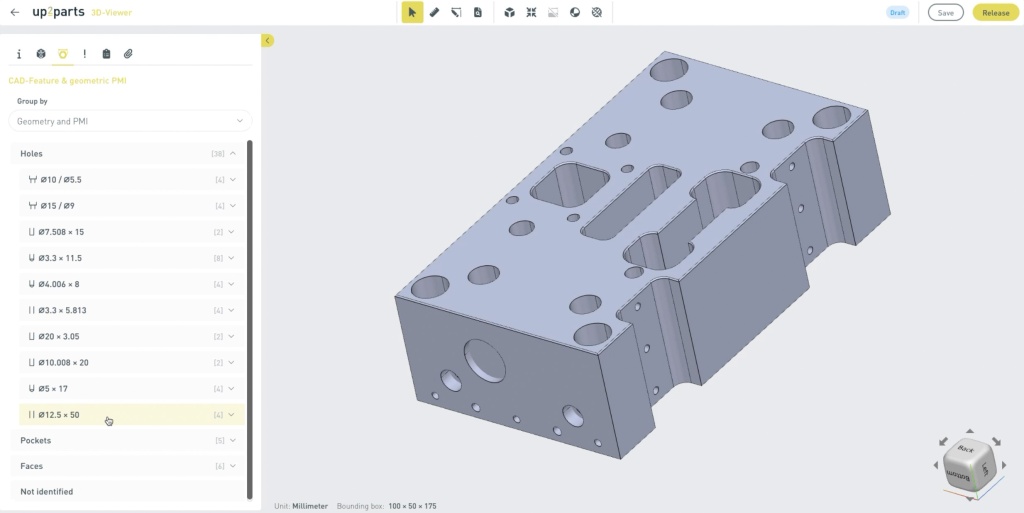This screenshot has width=1024, height=513.
Task: Select the arrow pointer selection tool
Action: pos(412,13)
